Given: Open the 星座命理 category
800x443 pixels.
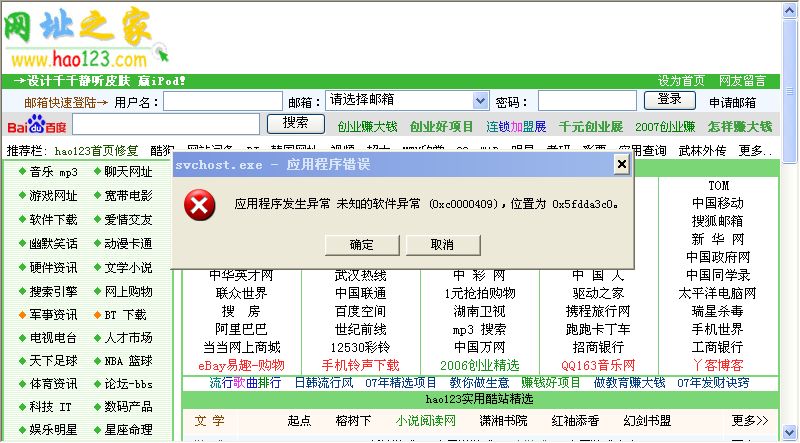Looking at the screenshot, I should point(129,430).
